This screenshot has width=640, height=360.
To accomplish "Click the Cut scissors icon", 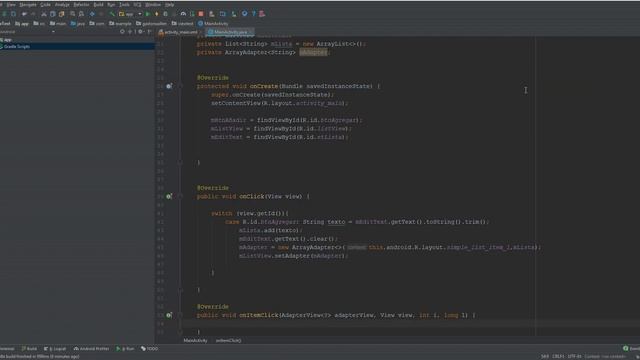I will point(44,13).
